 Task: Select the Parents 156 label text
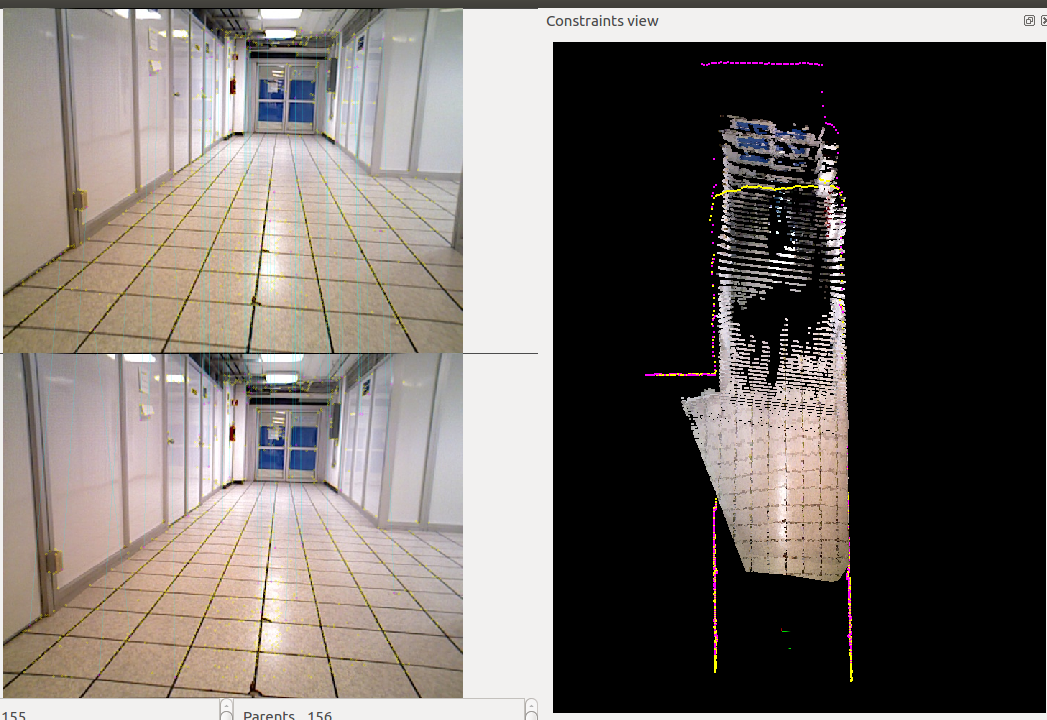click(x=287, y=715)
